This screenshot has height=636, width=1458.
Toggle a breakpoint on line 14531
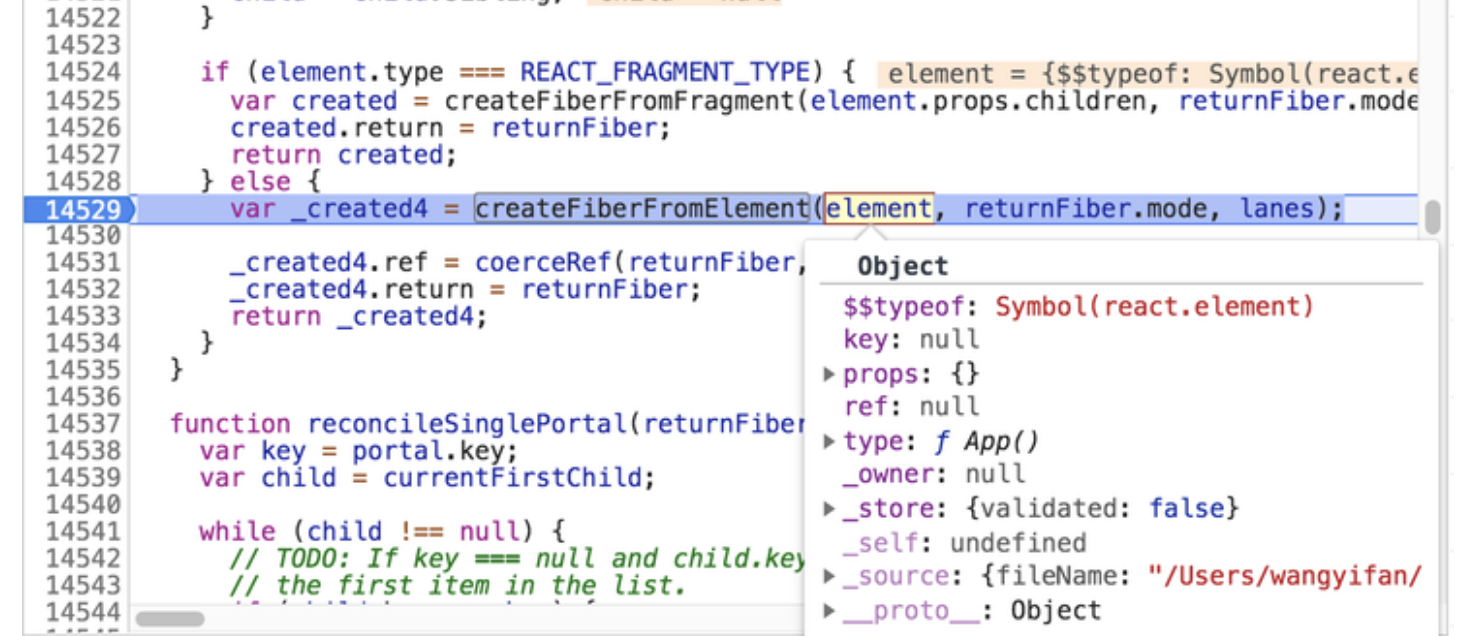pyautogui.click(x=83, y=263)
